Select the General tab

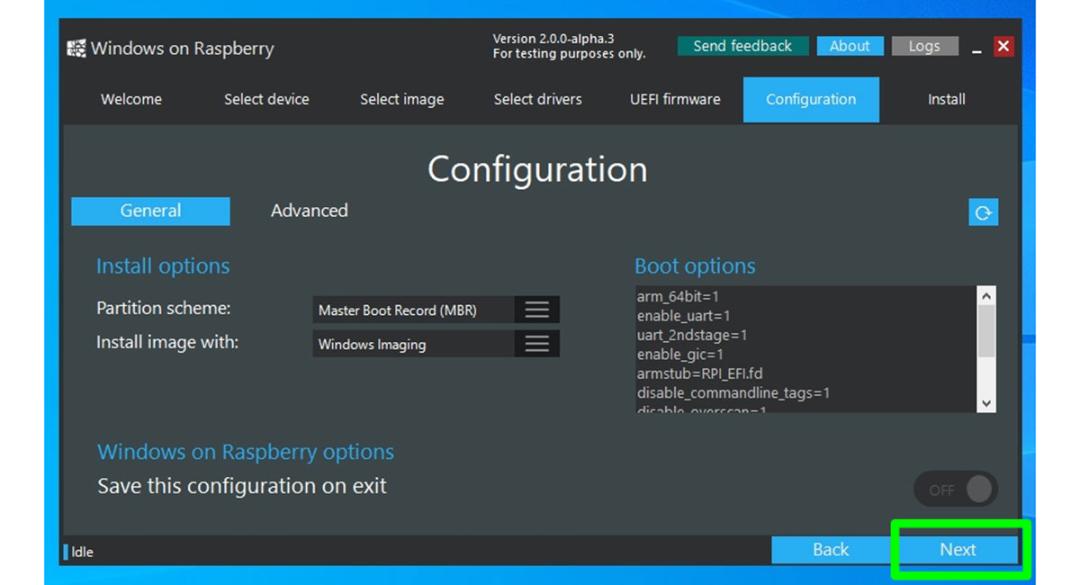tap(151, 211)
